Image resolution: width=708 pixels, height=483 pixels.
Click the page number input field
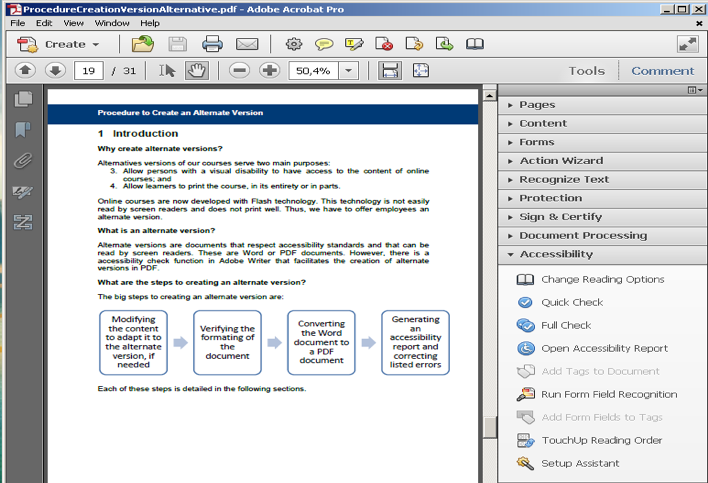coord(89,70)
